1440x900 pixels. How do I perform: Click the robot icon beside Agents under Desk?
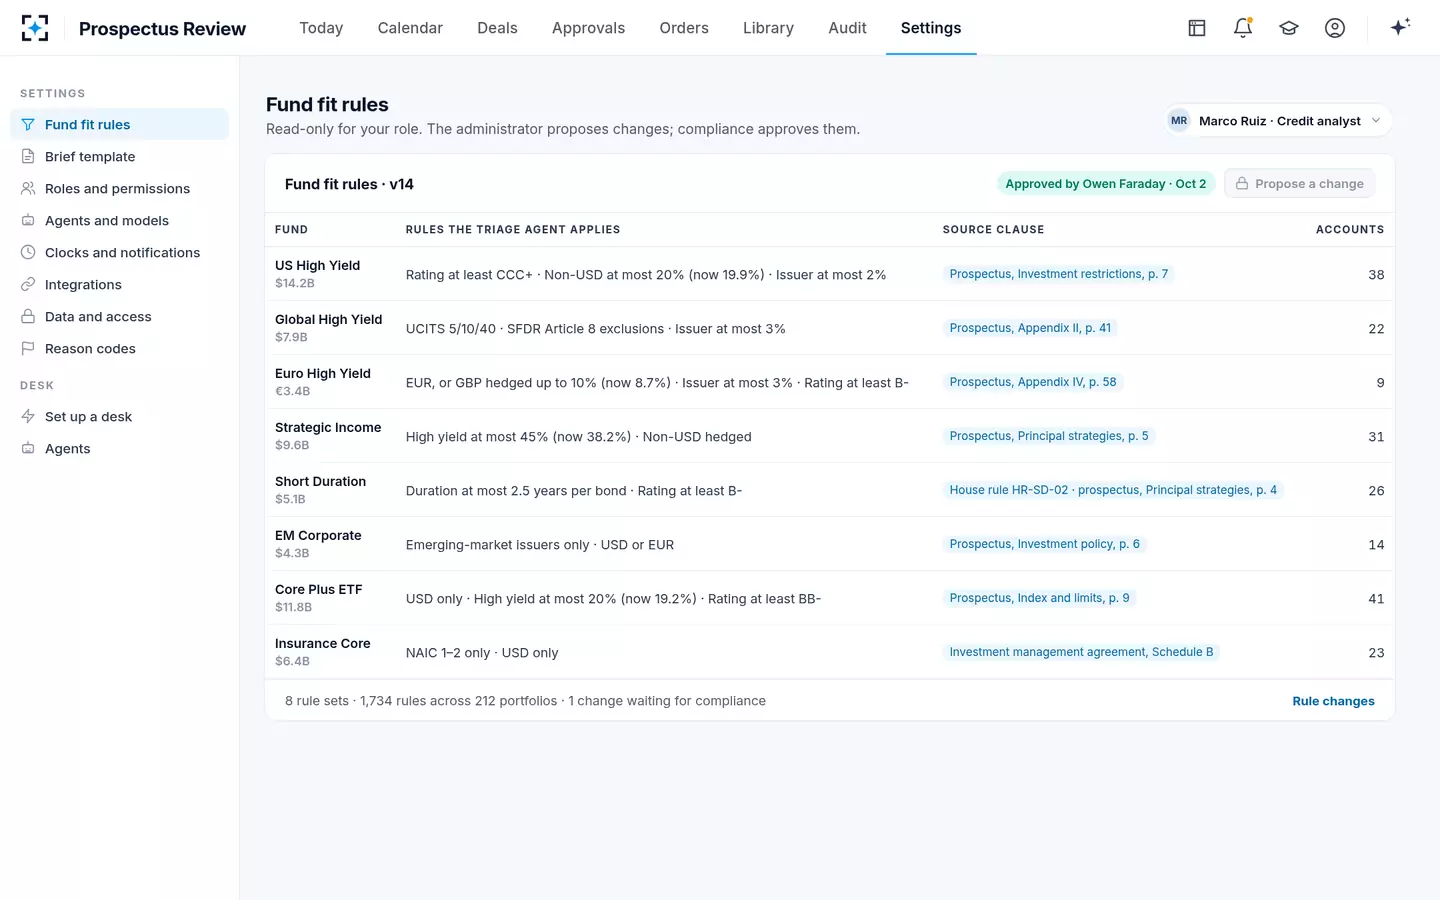28,448
